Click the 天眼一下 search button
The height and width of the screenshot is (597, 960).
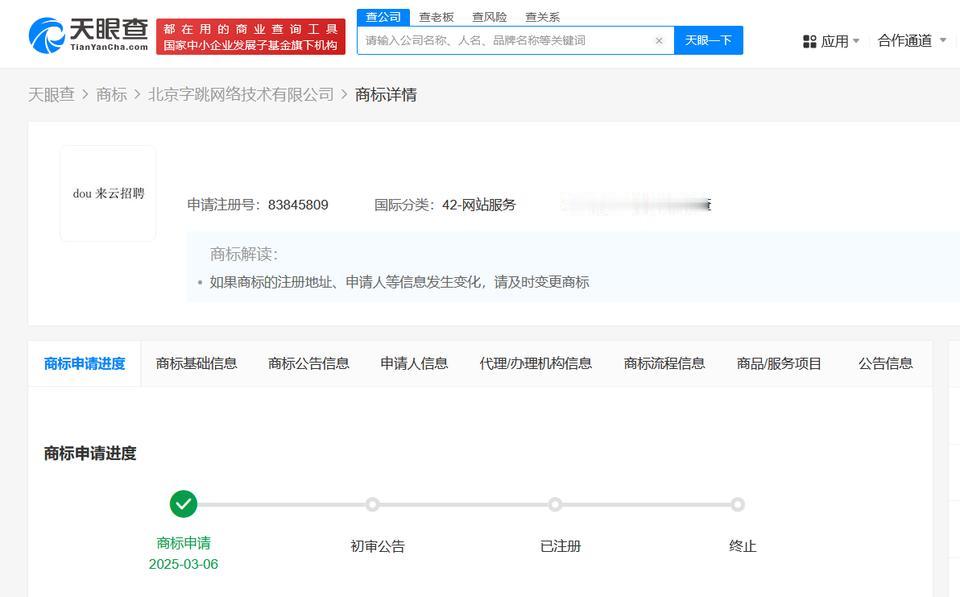pos(708,40)
